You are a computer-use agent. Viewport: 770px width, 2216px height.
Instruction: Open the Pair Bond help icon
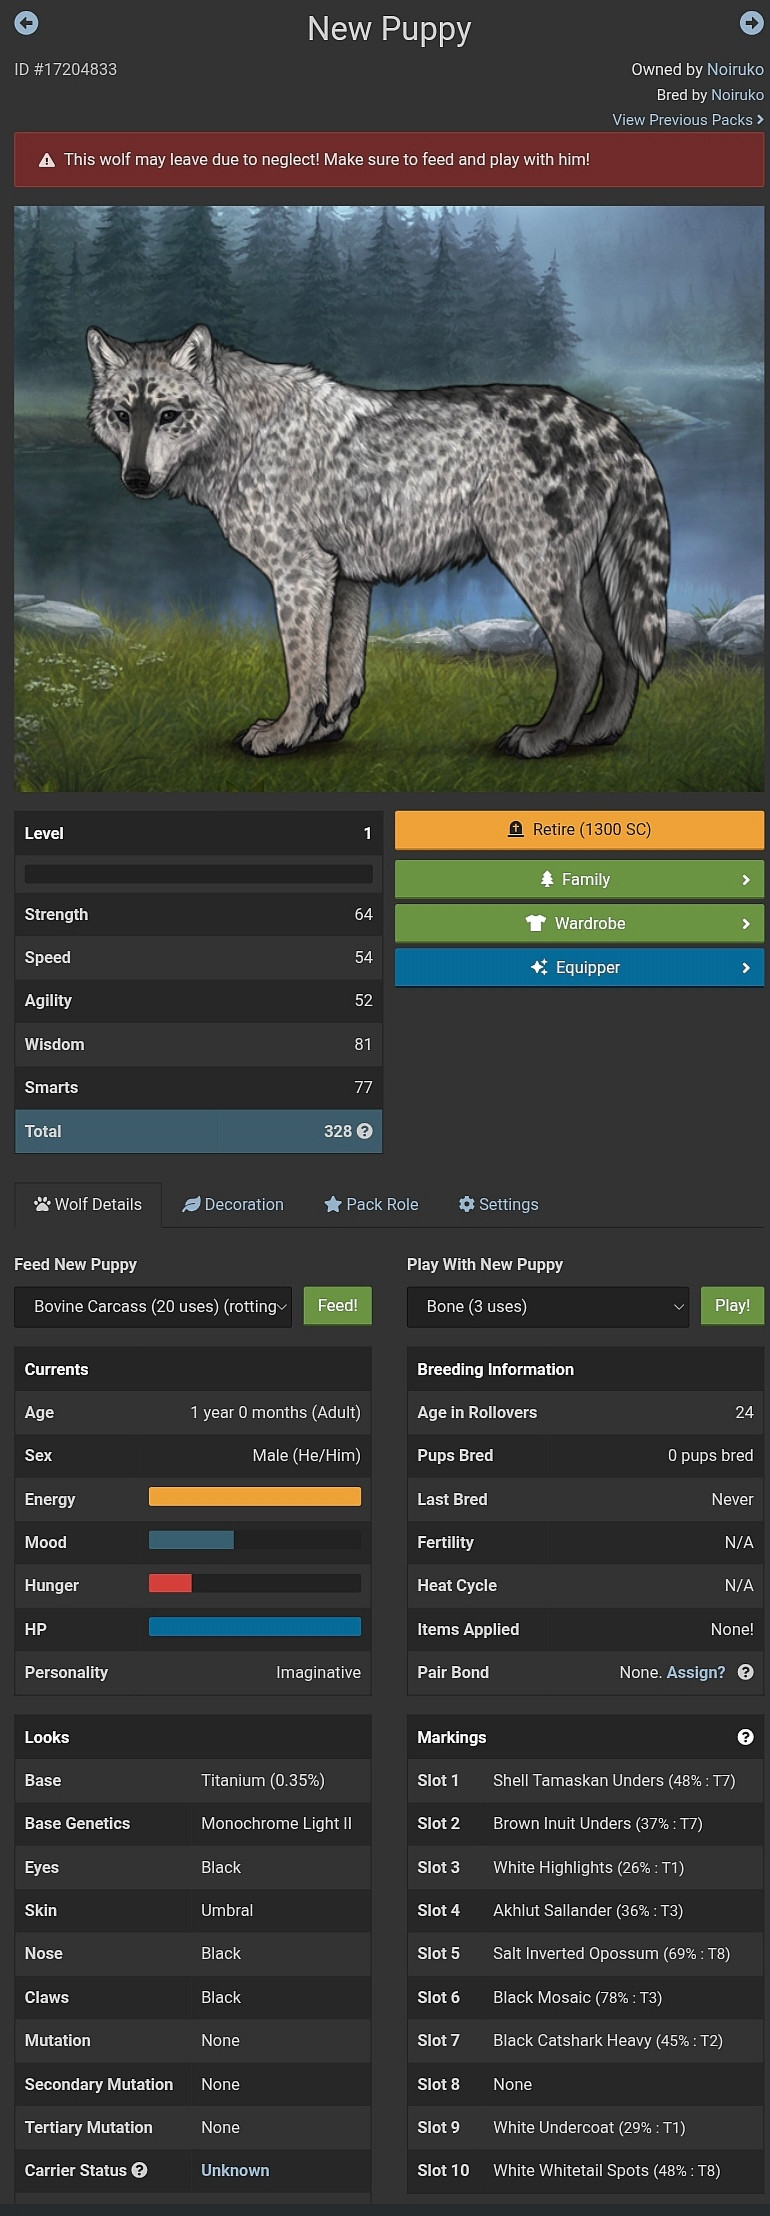pyautogui.click(x=745, y=1672)
